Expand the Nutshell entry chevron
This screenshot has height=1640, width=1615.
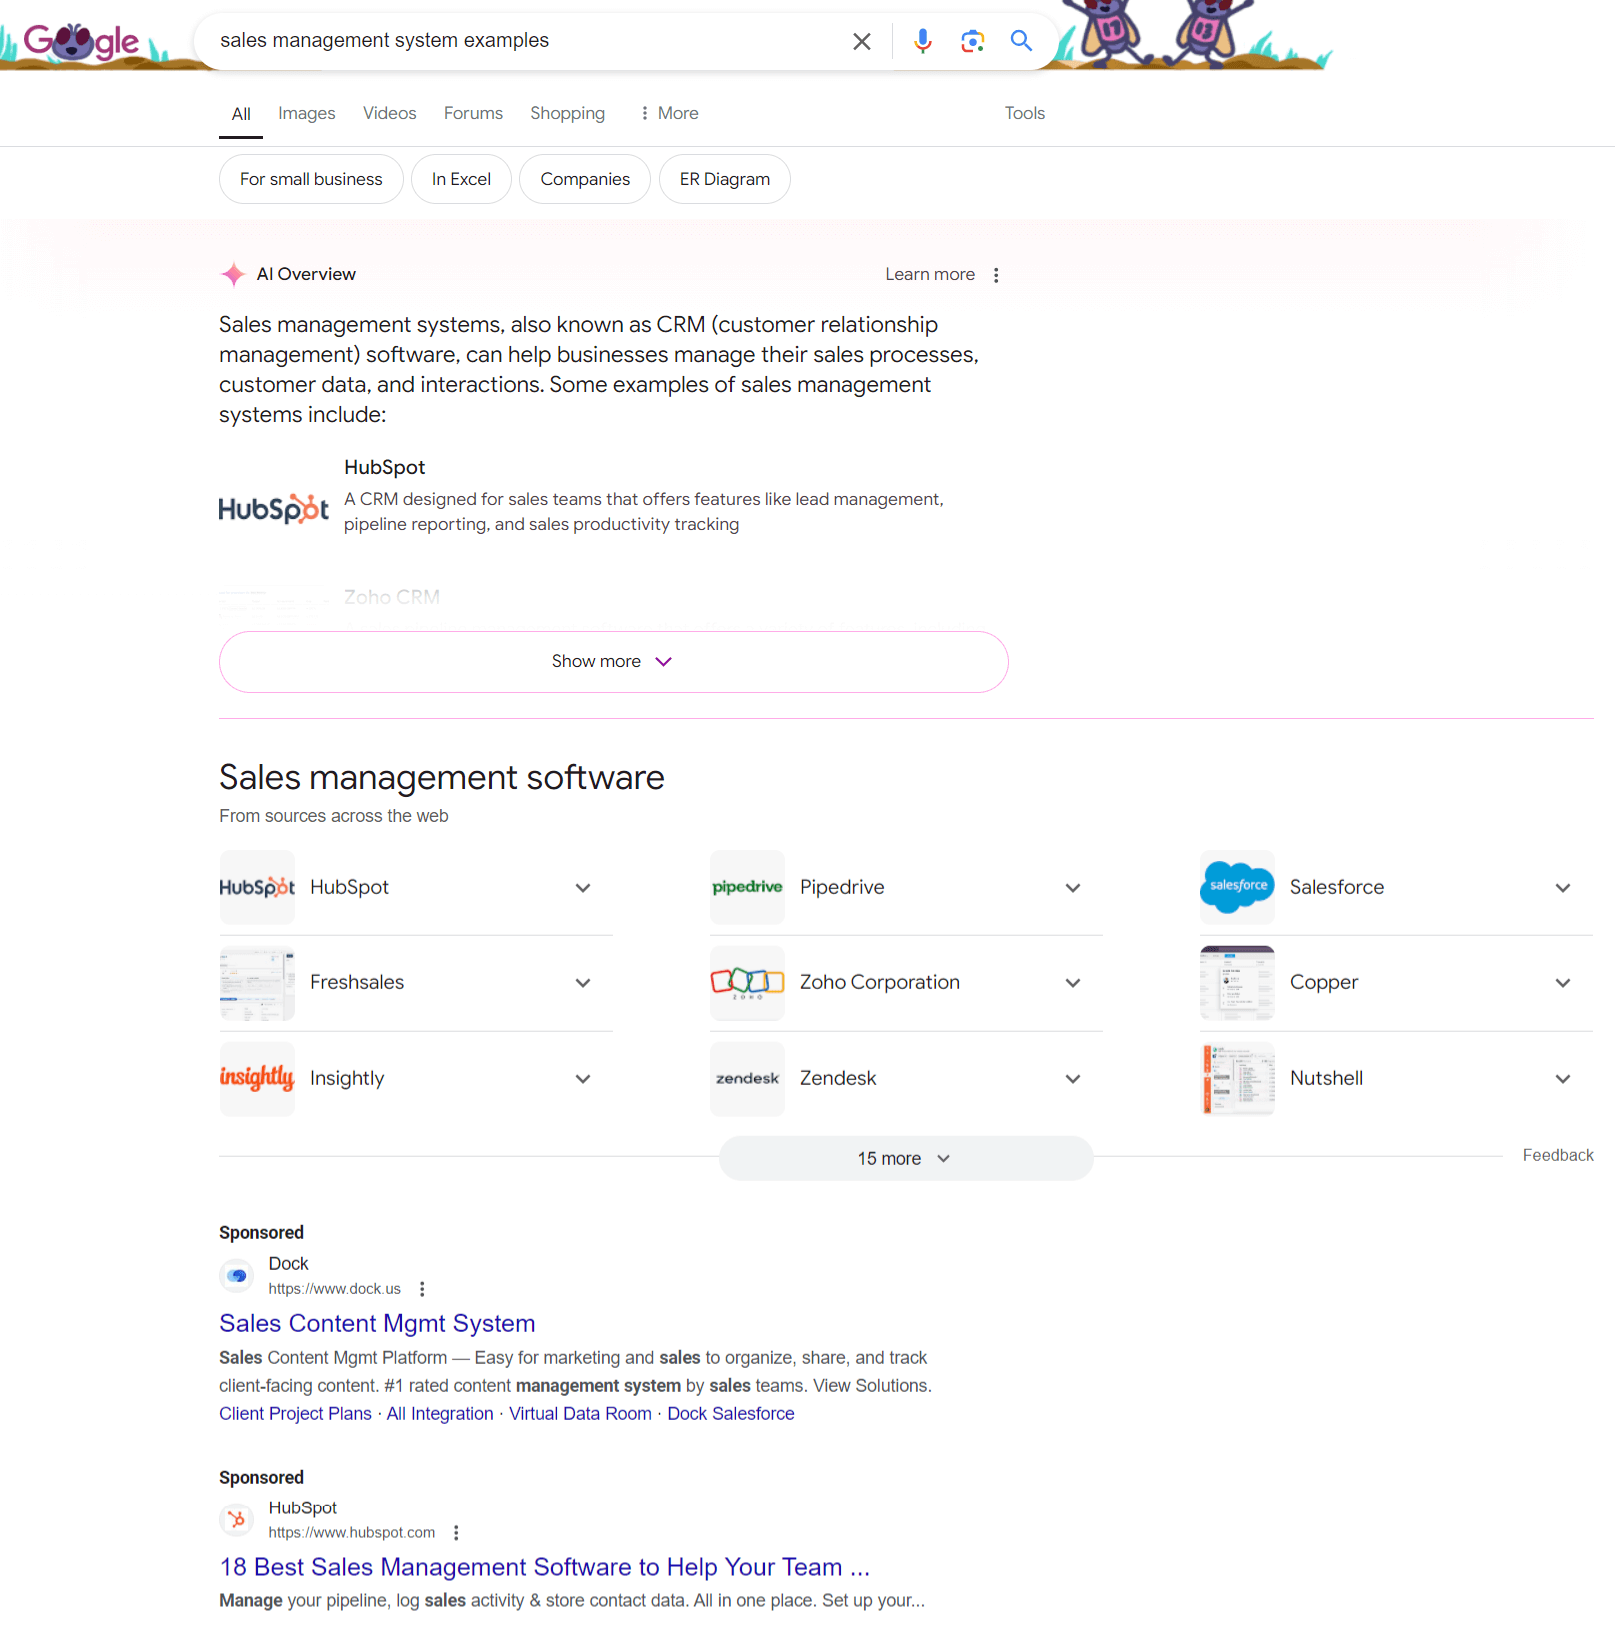[x=1563, y=1079]
